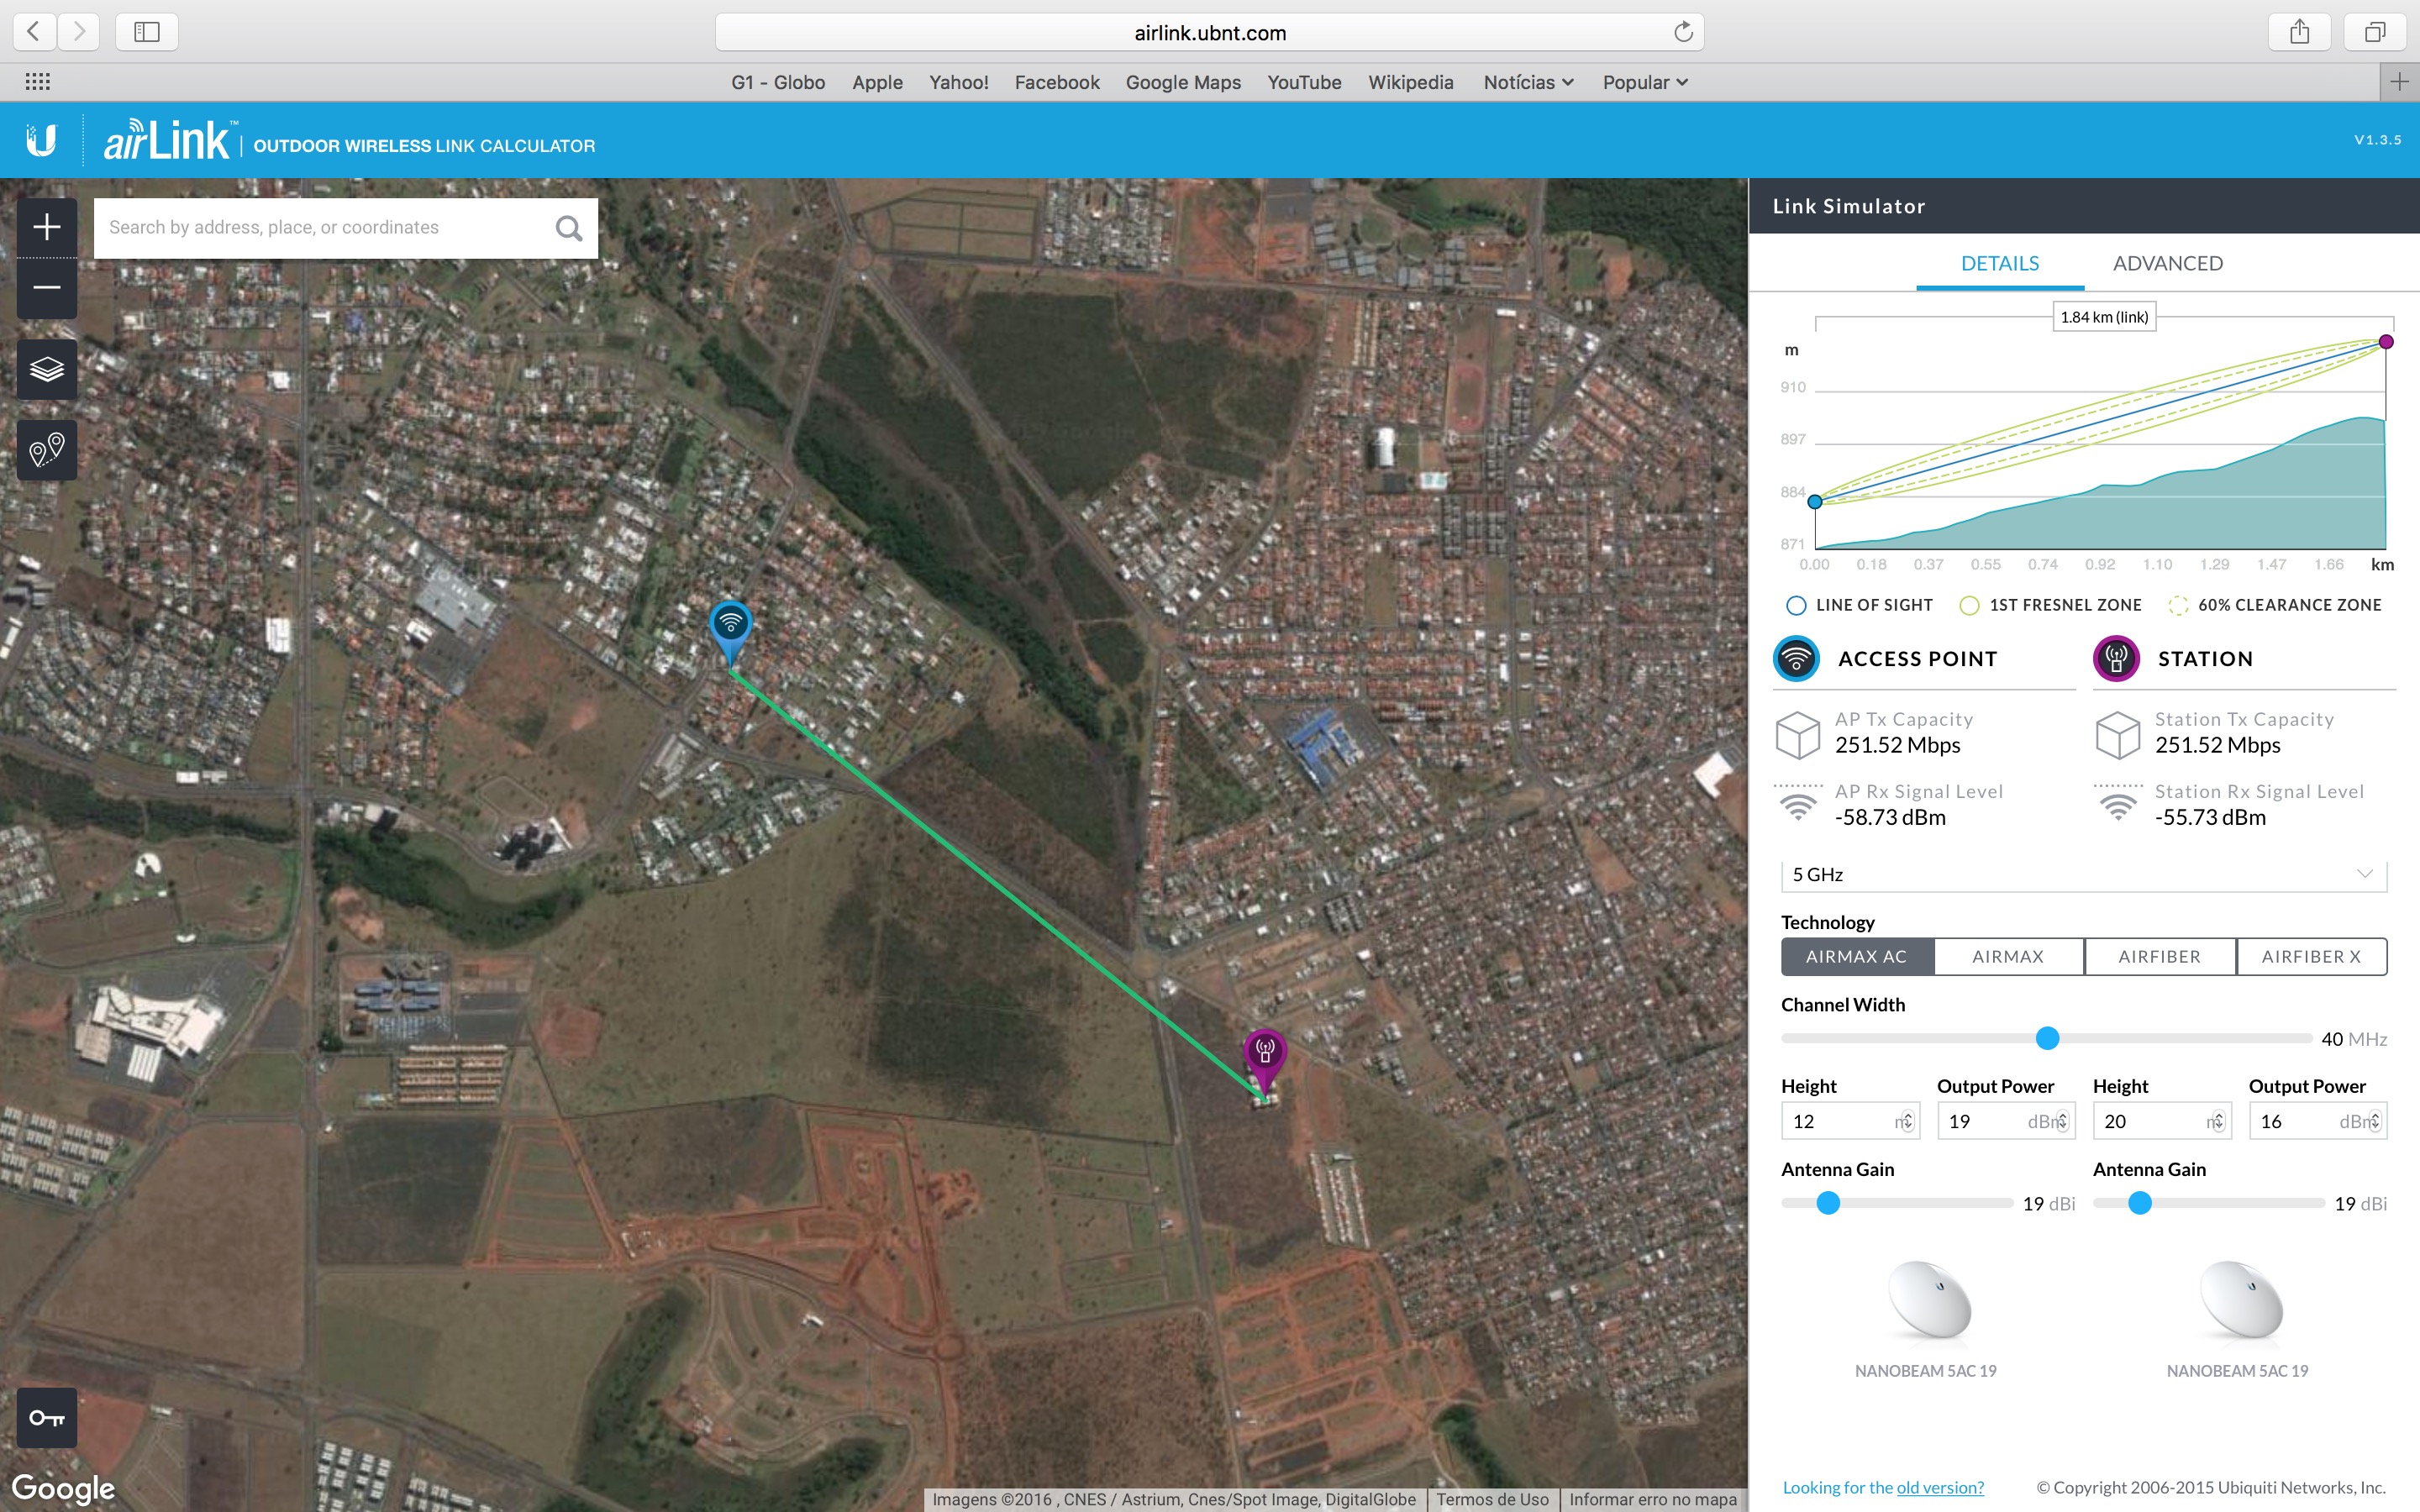Click the map zoom out minus button
2420x1512 pixels.
coord(47,288)
